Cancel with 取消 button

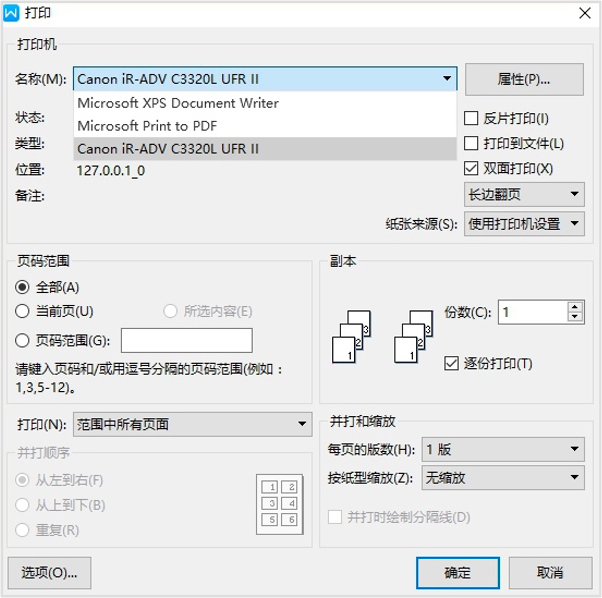(550, 573)
